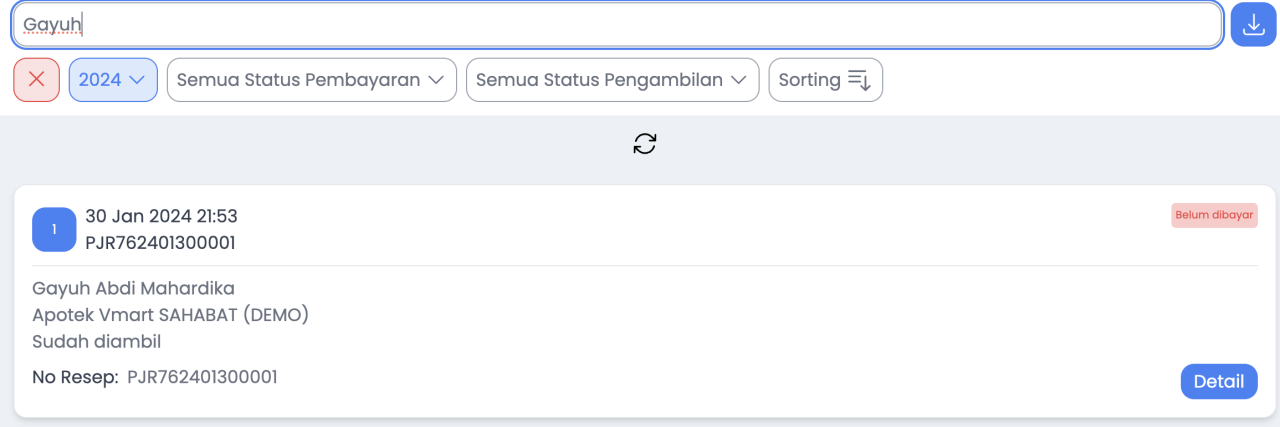The width and height of the screenshot is (1280, 427).
Task: Click the refresh arrows icon
Action: 645,144
